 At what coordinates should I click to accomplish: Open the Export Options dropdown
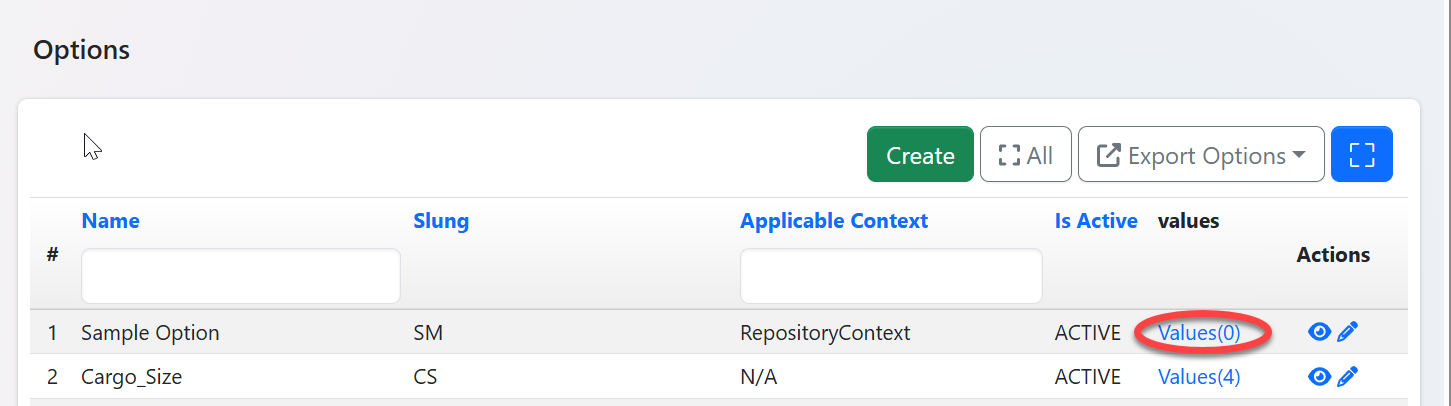click(1200, 155)
